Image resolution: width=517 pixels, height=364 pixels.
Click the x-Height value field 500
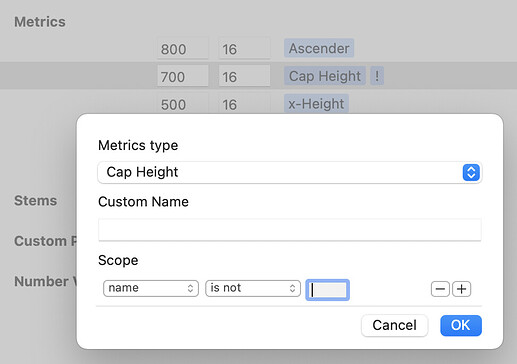pyautogui.click(x=183, y=104)
